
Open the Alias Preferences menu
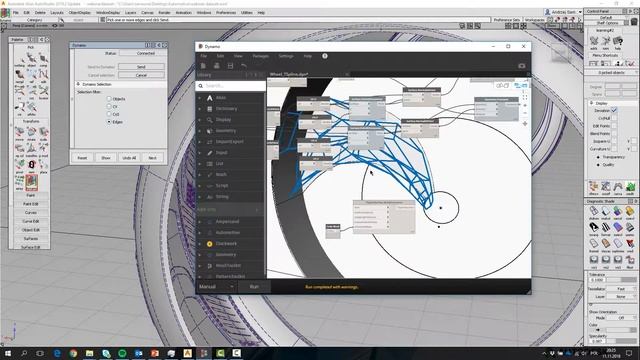tap(226, 13)
